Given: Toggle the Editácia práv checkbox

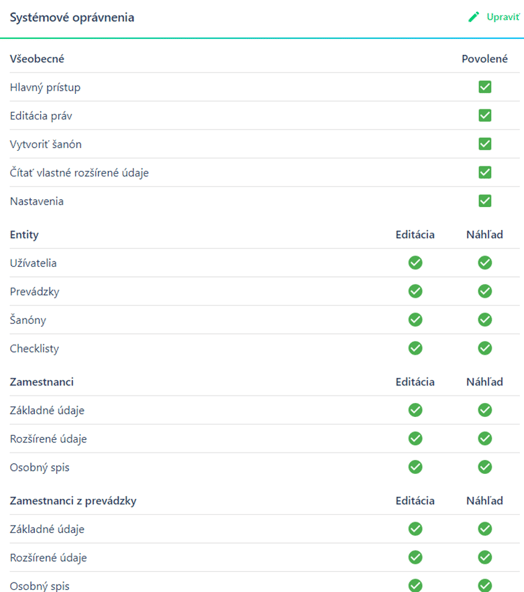Looking at the screenshot, I should pos(485,116).
